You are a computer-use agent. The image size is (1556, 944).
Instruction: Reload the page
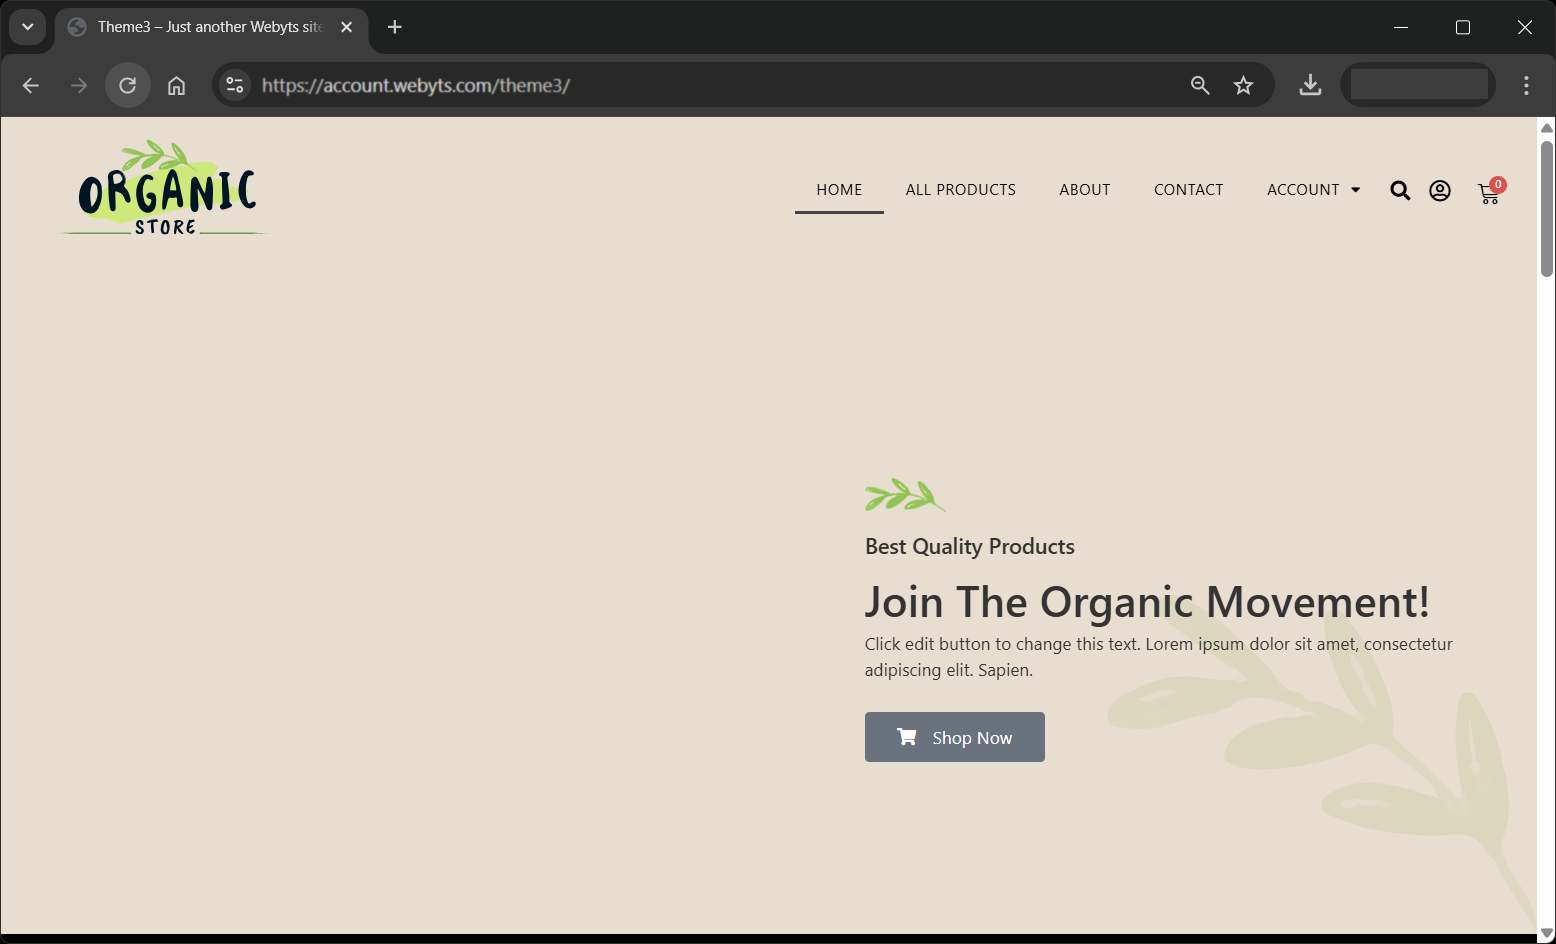(127, 86)
